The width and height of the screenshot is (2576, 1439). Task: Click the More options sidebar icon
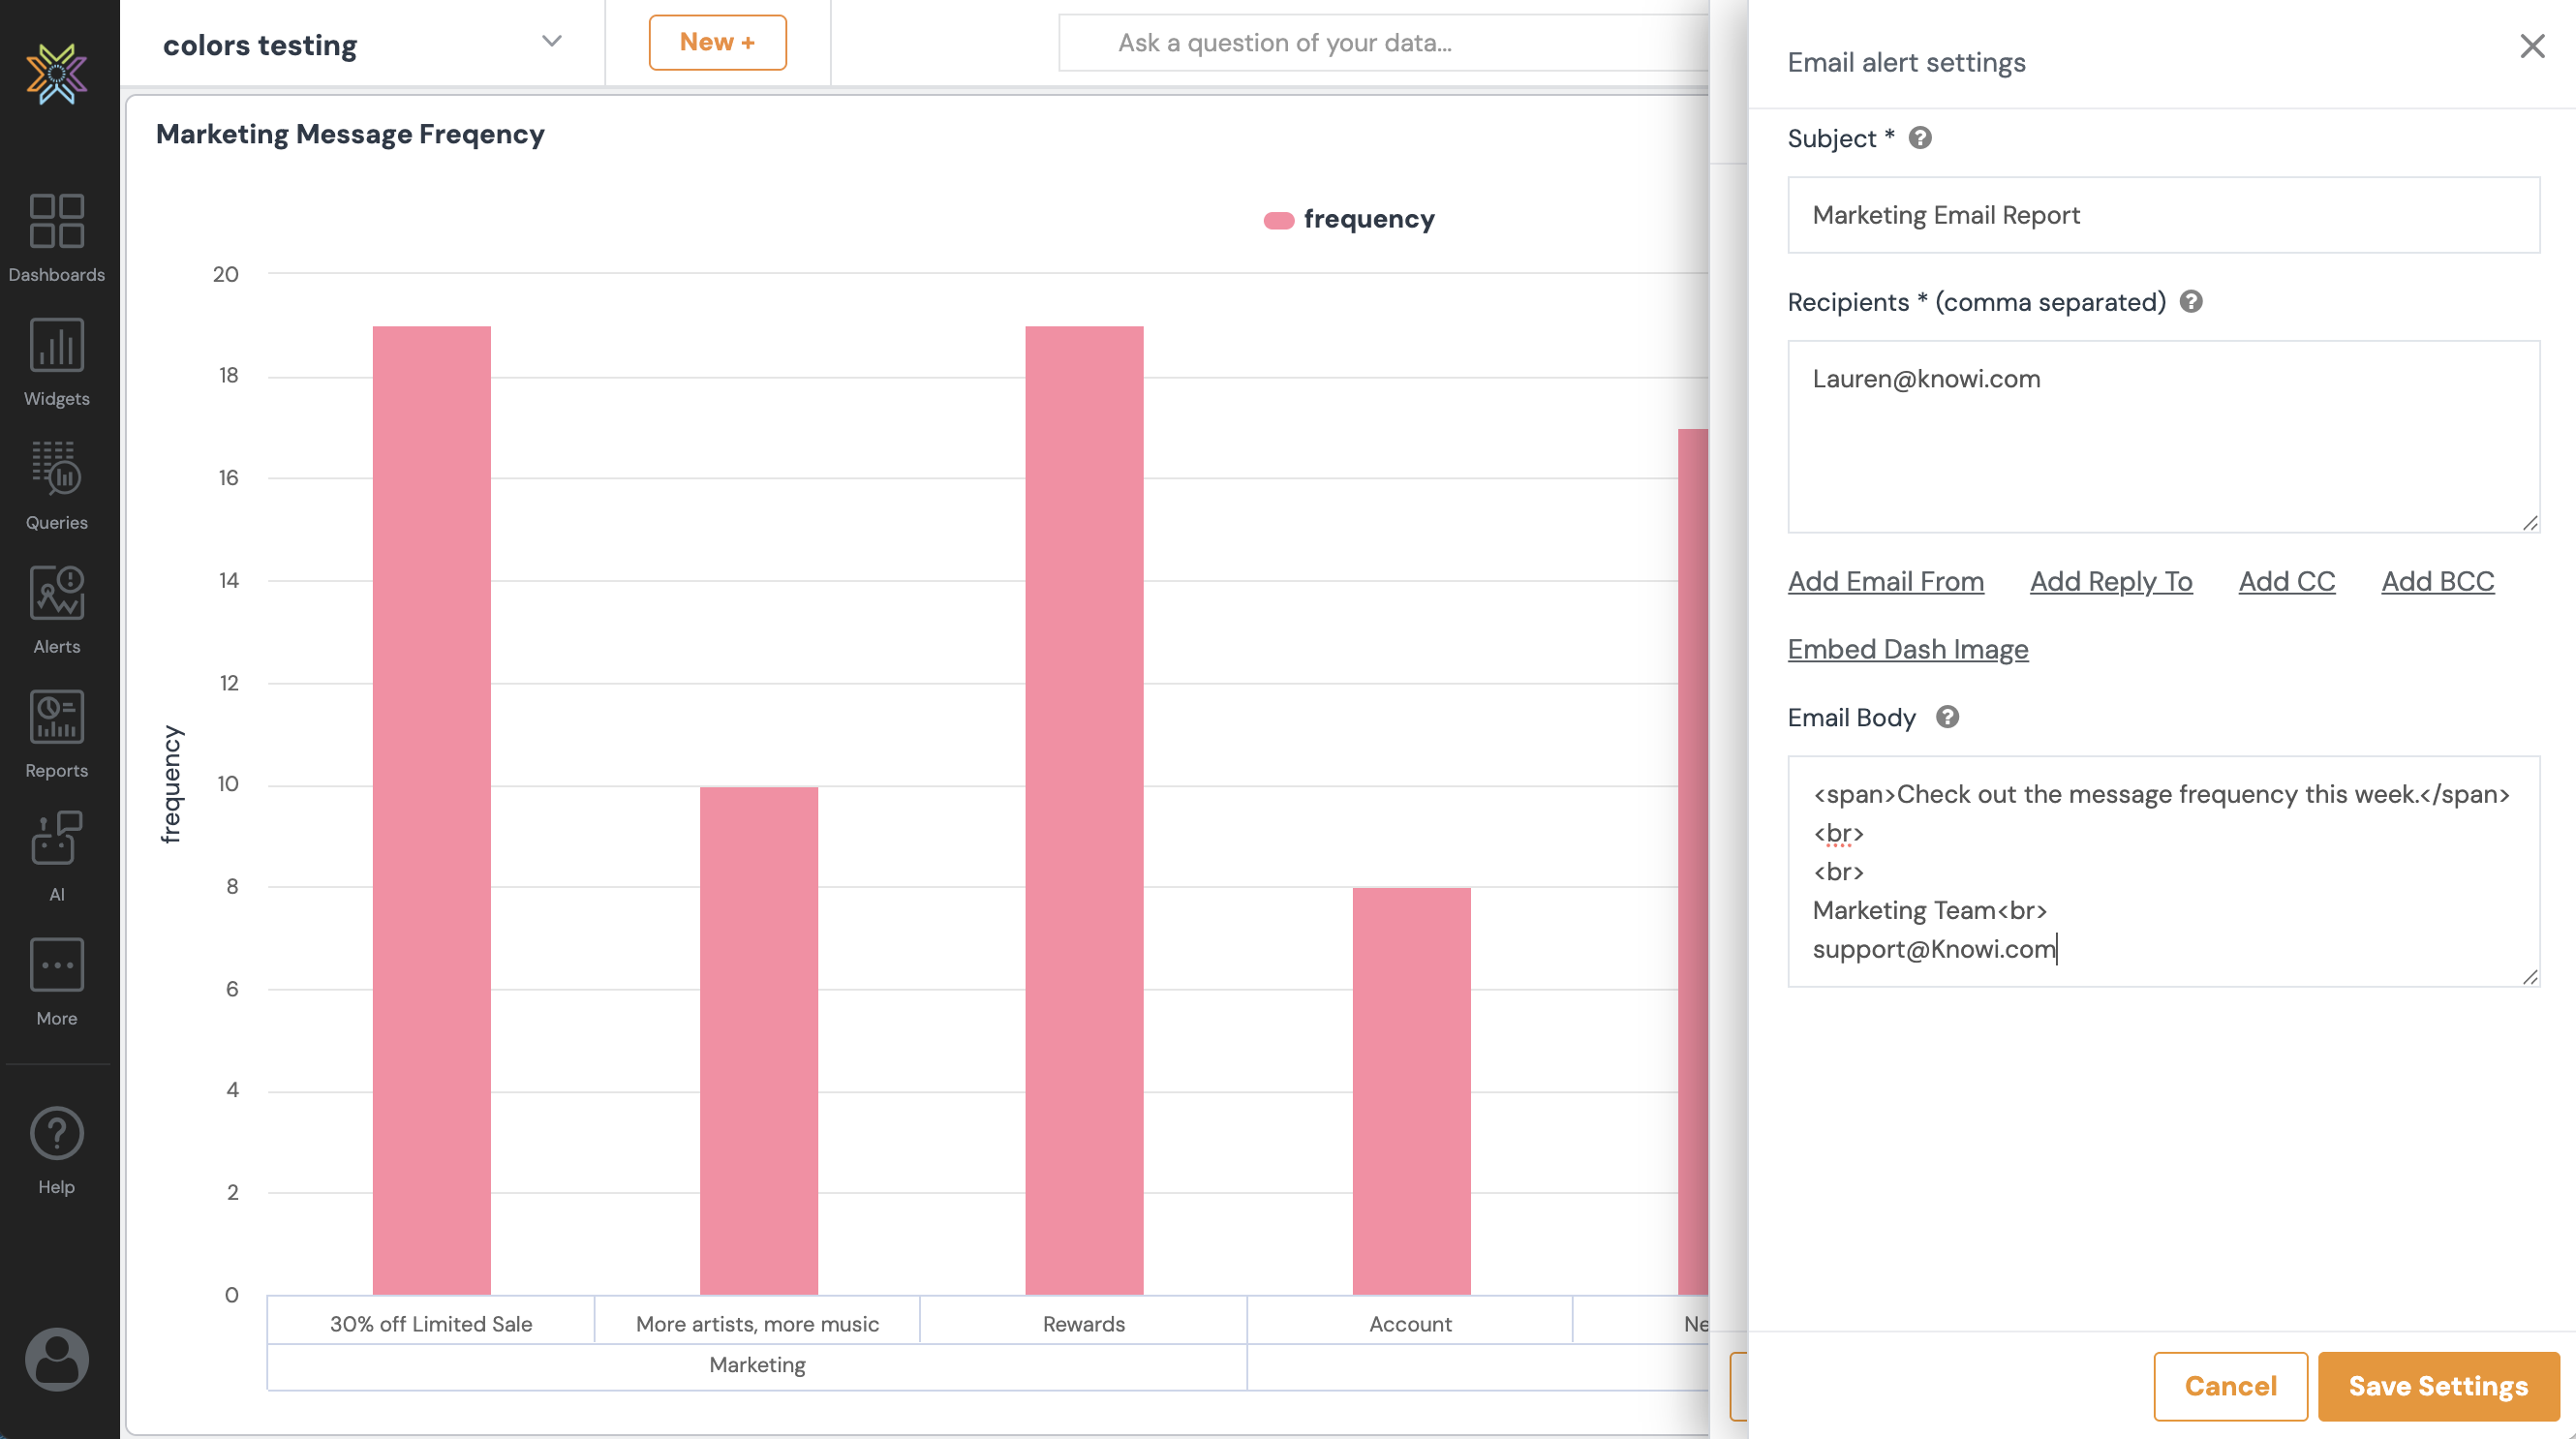click(x=56, y=965)
